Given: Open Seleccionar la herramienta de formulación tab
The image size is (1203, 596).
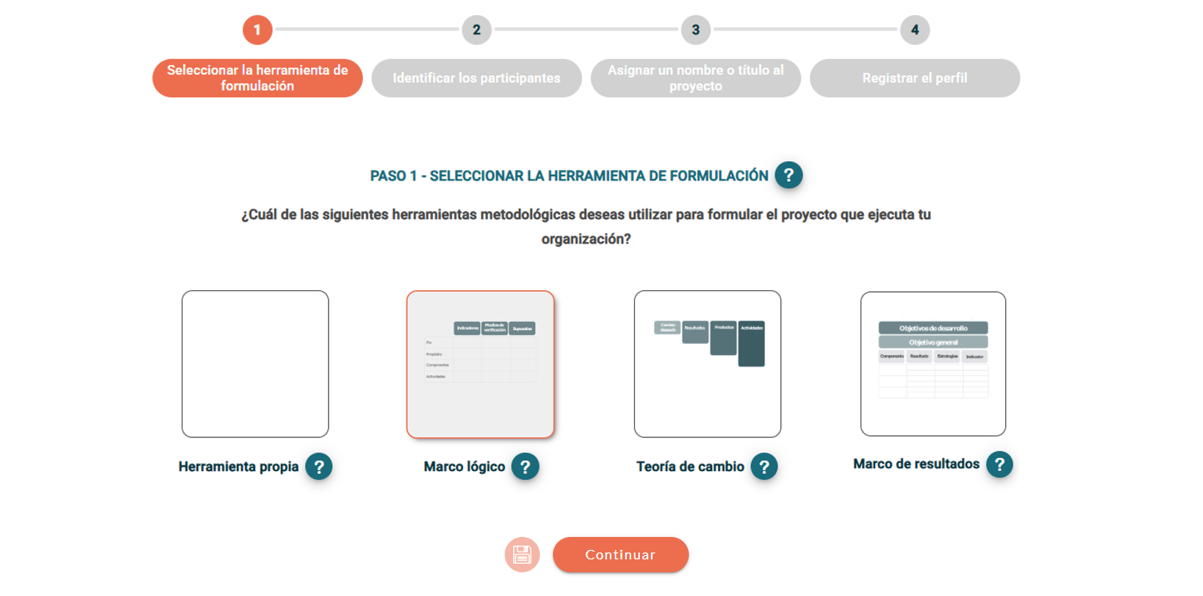Looking at the screenshot, I should tap(257, 78).
